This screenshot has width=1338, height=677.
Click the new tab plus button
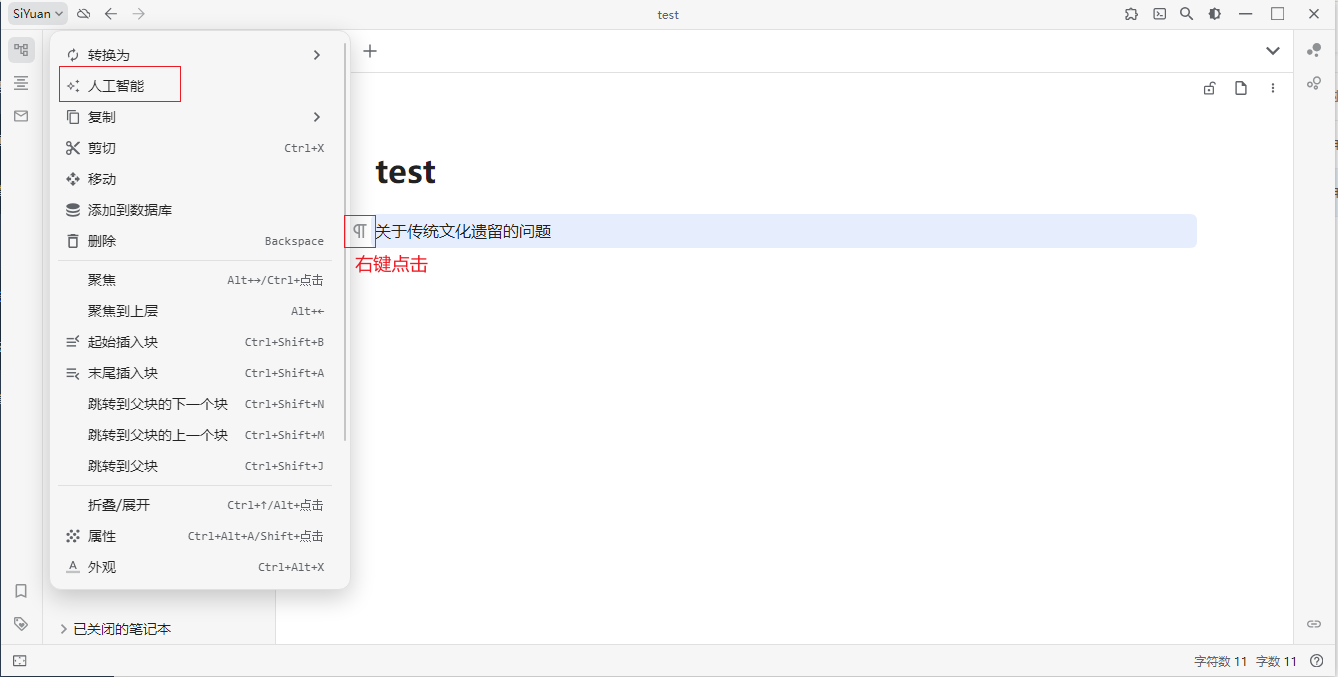370,51
